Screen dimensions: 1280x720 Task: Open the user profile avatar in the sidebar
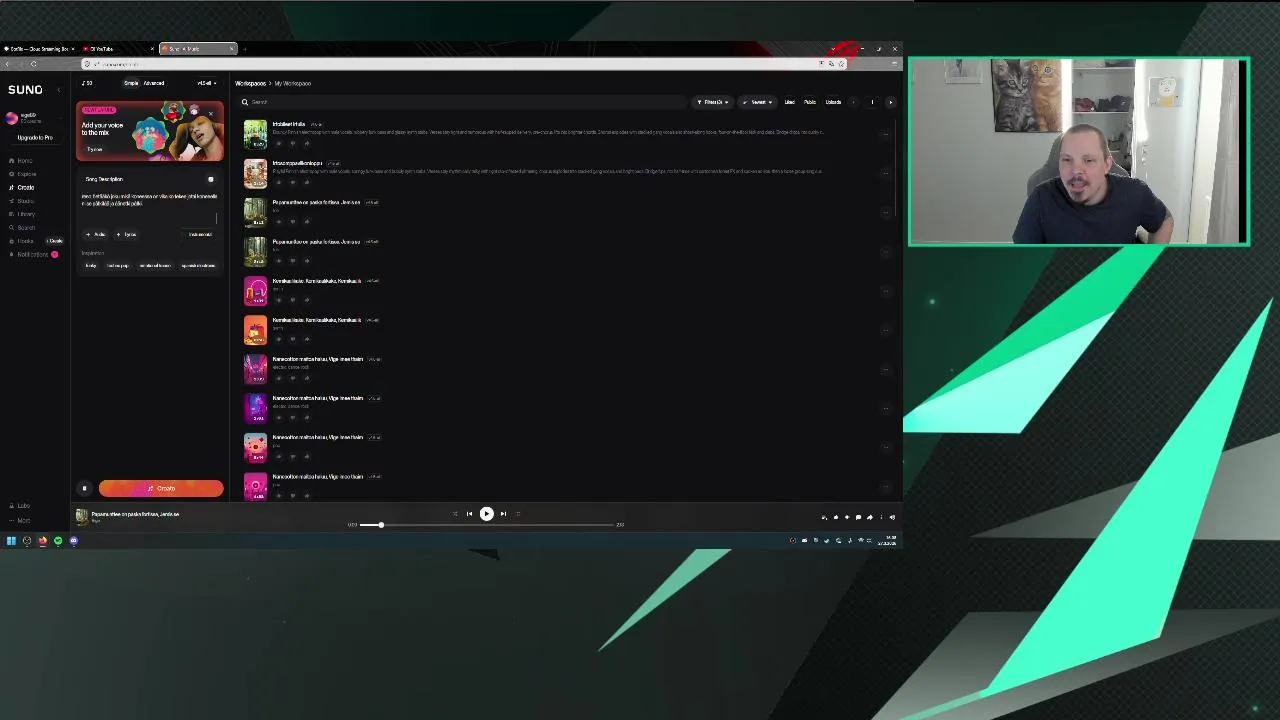tap(11, 118)
